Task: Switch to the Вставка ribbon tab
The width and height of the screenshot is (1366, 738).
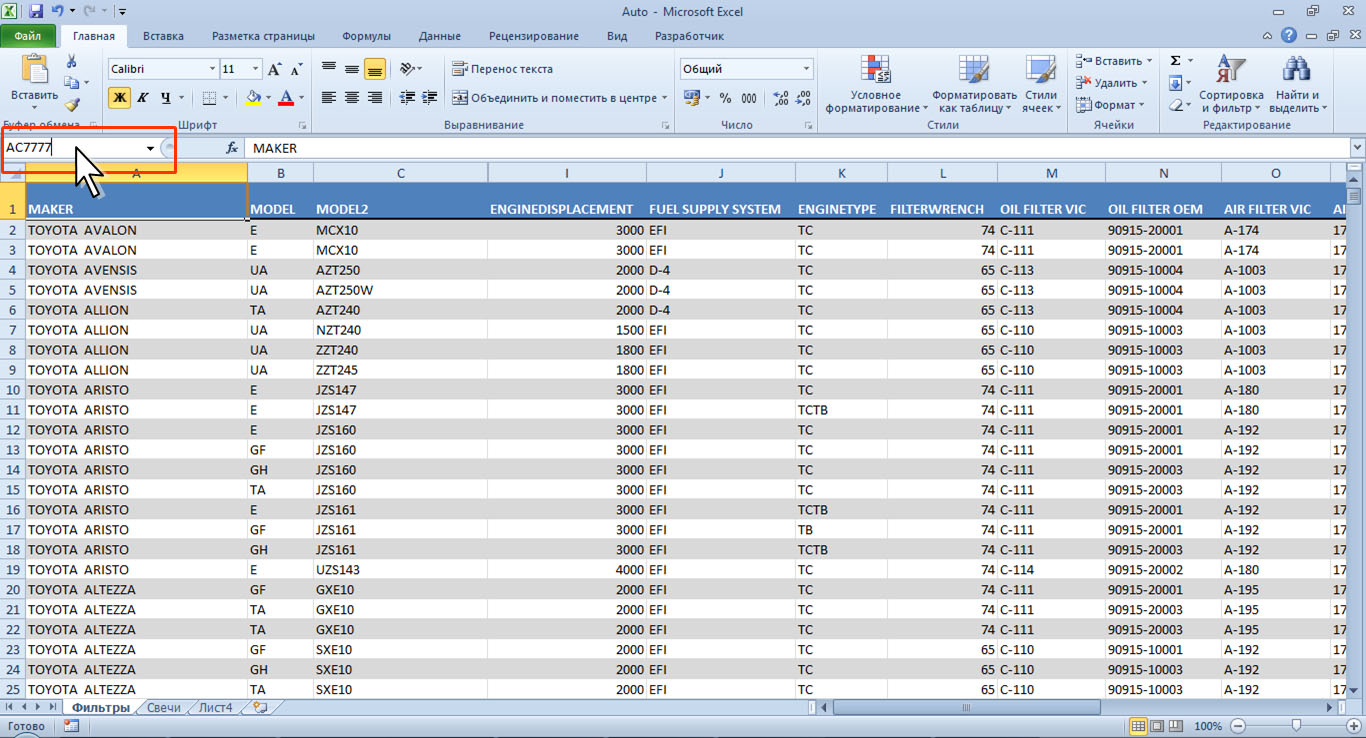Action: (x=163, y=36)
